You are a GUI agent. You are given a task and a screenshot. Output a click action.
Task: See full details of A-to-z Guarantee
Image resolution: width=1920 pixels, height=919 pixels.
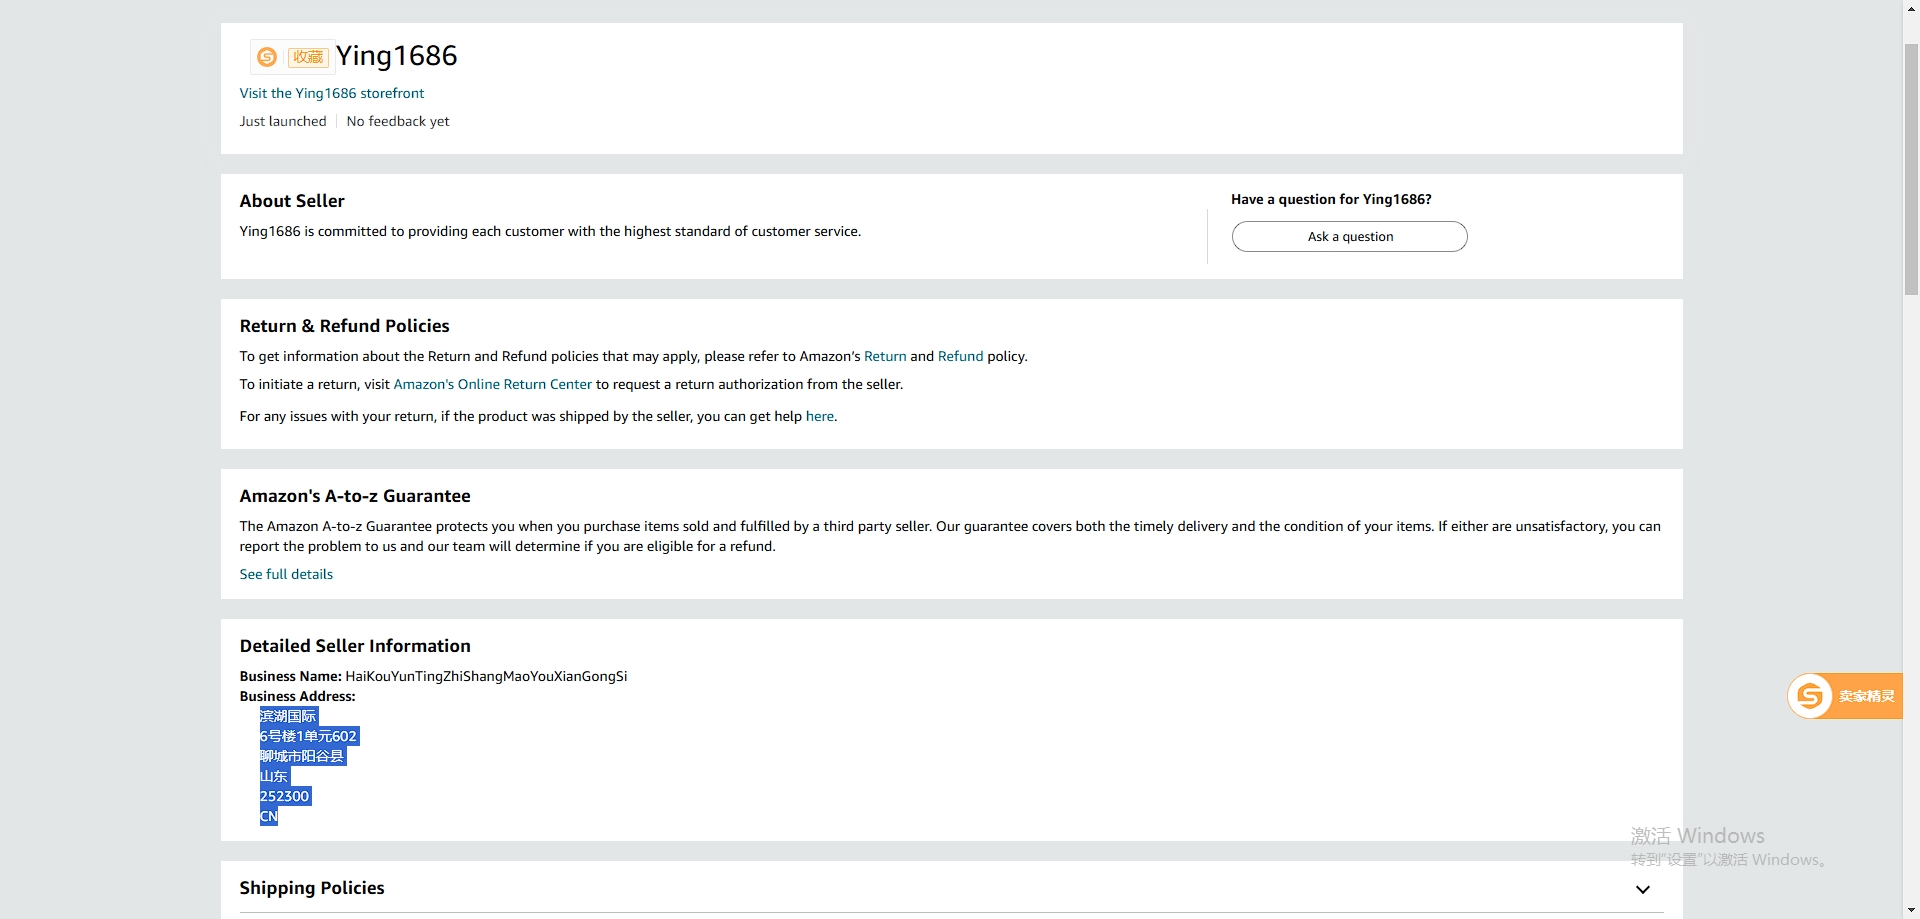[x=286, y=574]
